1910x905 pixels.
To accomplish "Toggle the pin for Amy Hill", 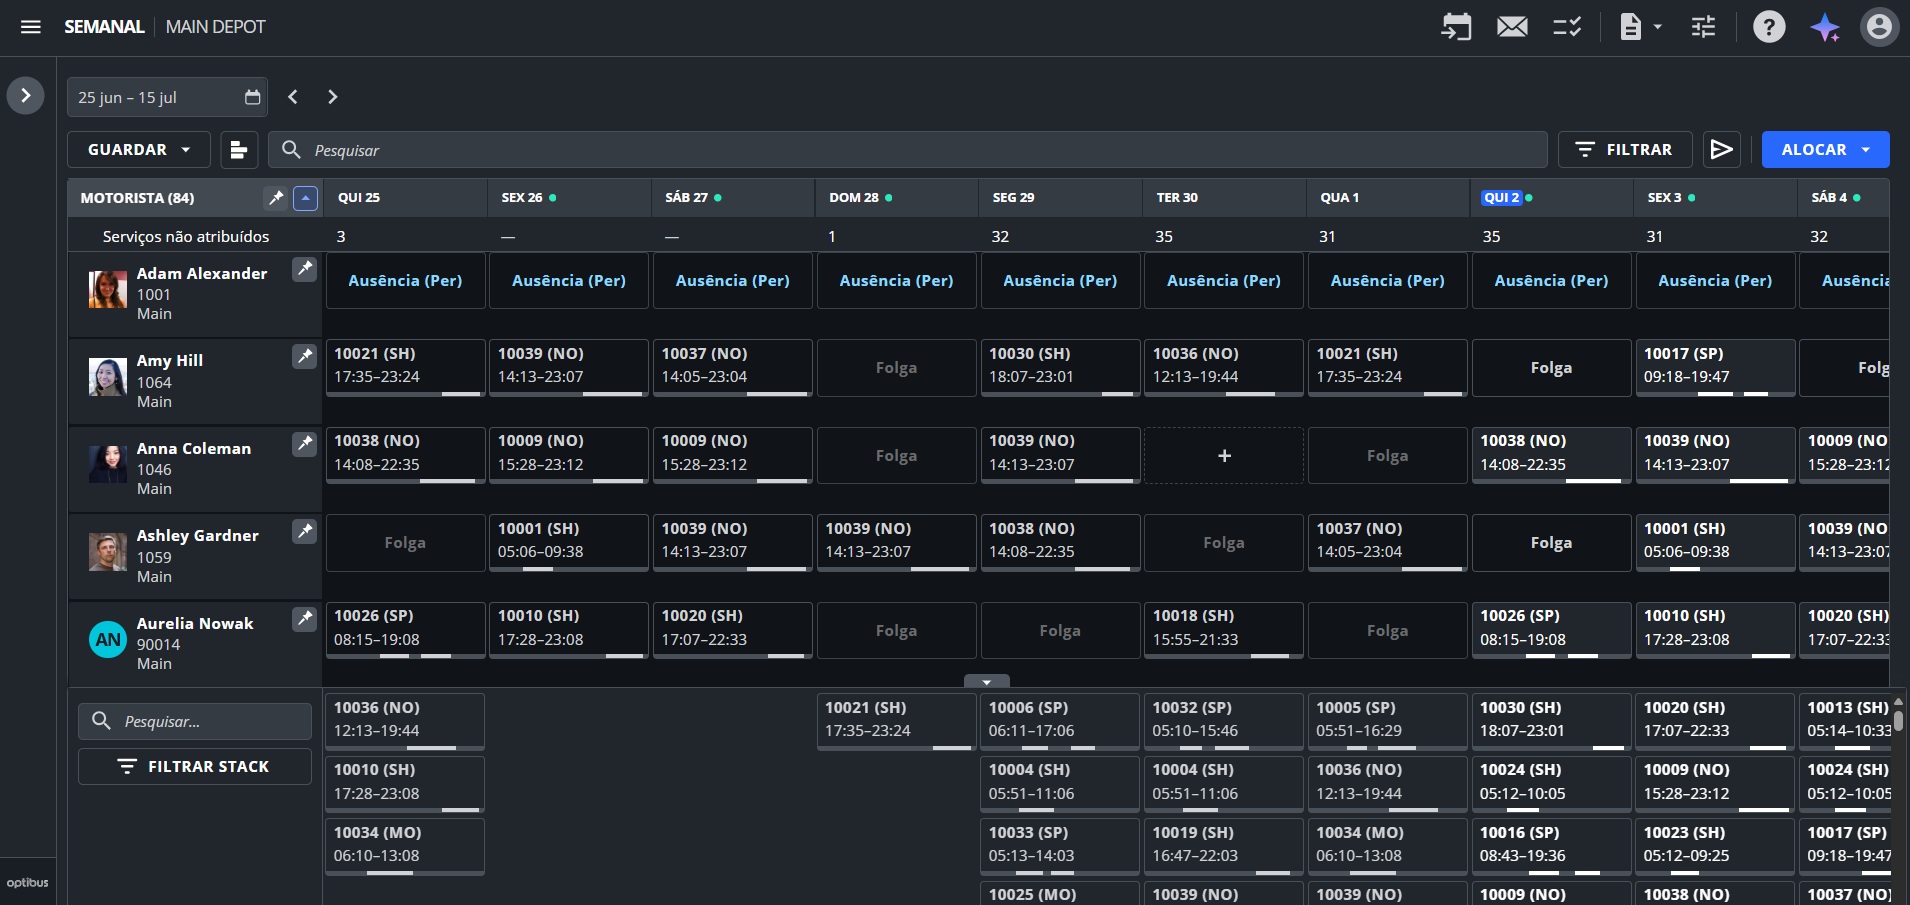I will pos(304,356).
